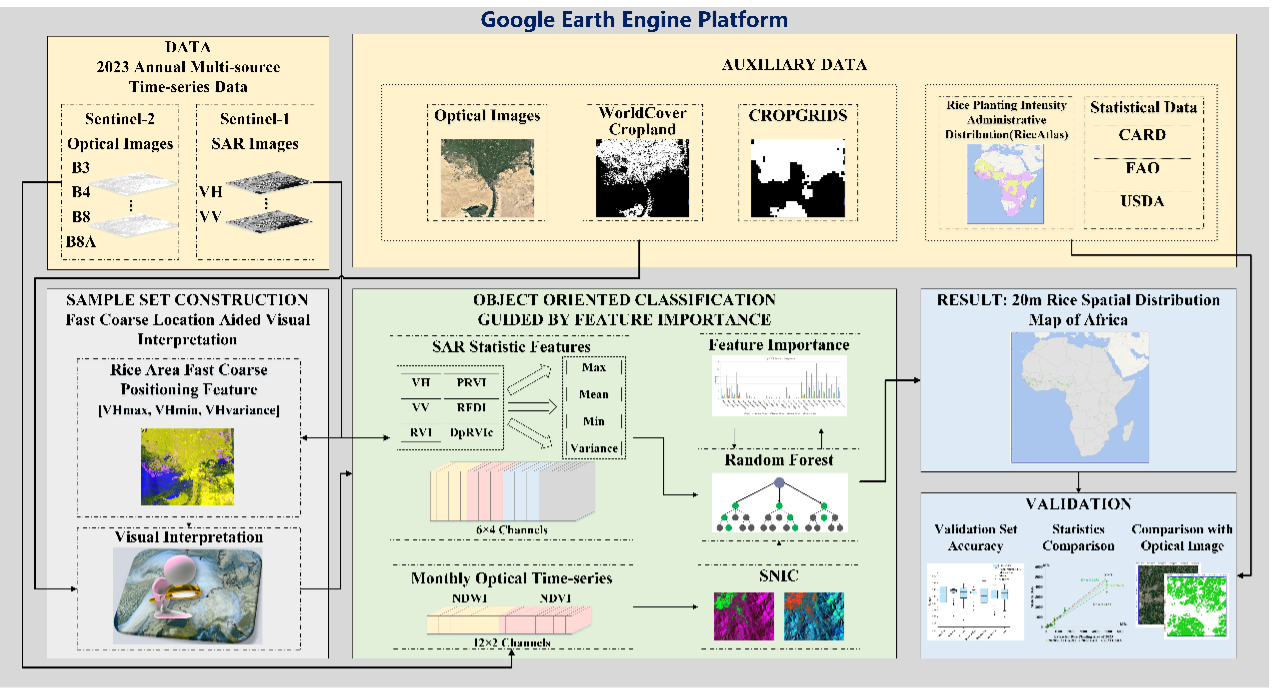Click the Google Earth Engine Platform title
This screenshot has width=1274, height=690.
[634, 19]
